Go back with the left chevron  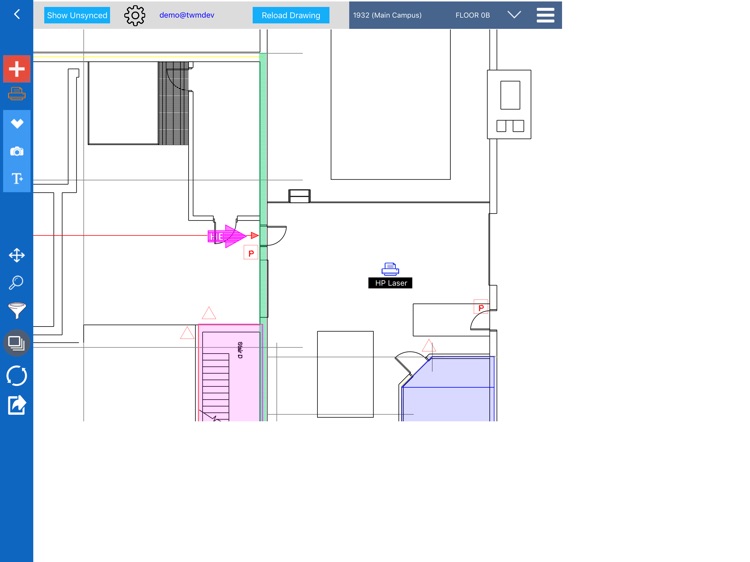pyautogui.click(x=17, y=14)
